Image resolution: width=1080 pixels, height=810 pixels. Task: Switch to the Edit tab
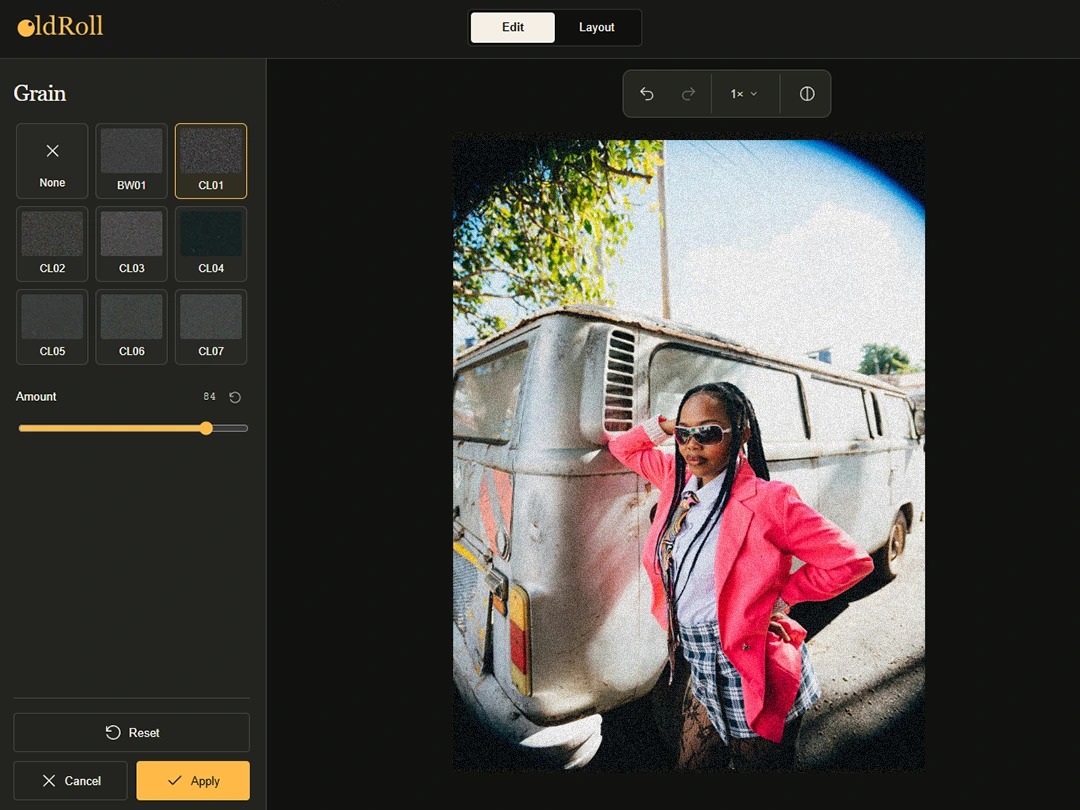point(512,28)
